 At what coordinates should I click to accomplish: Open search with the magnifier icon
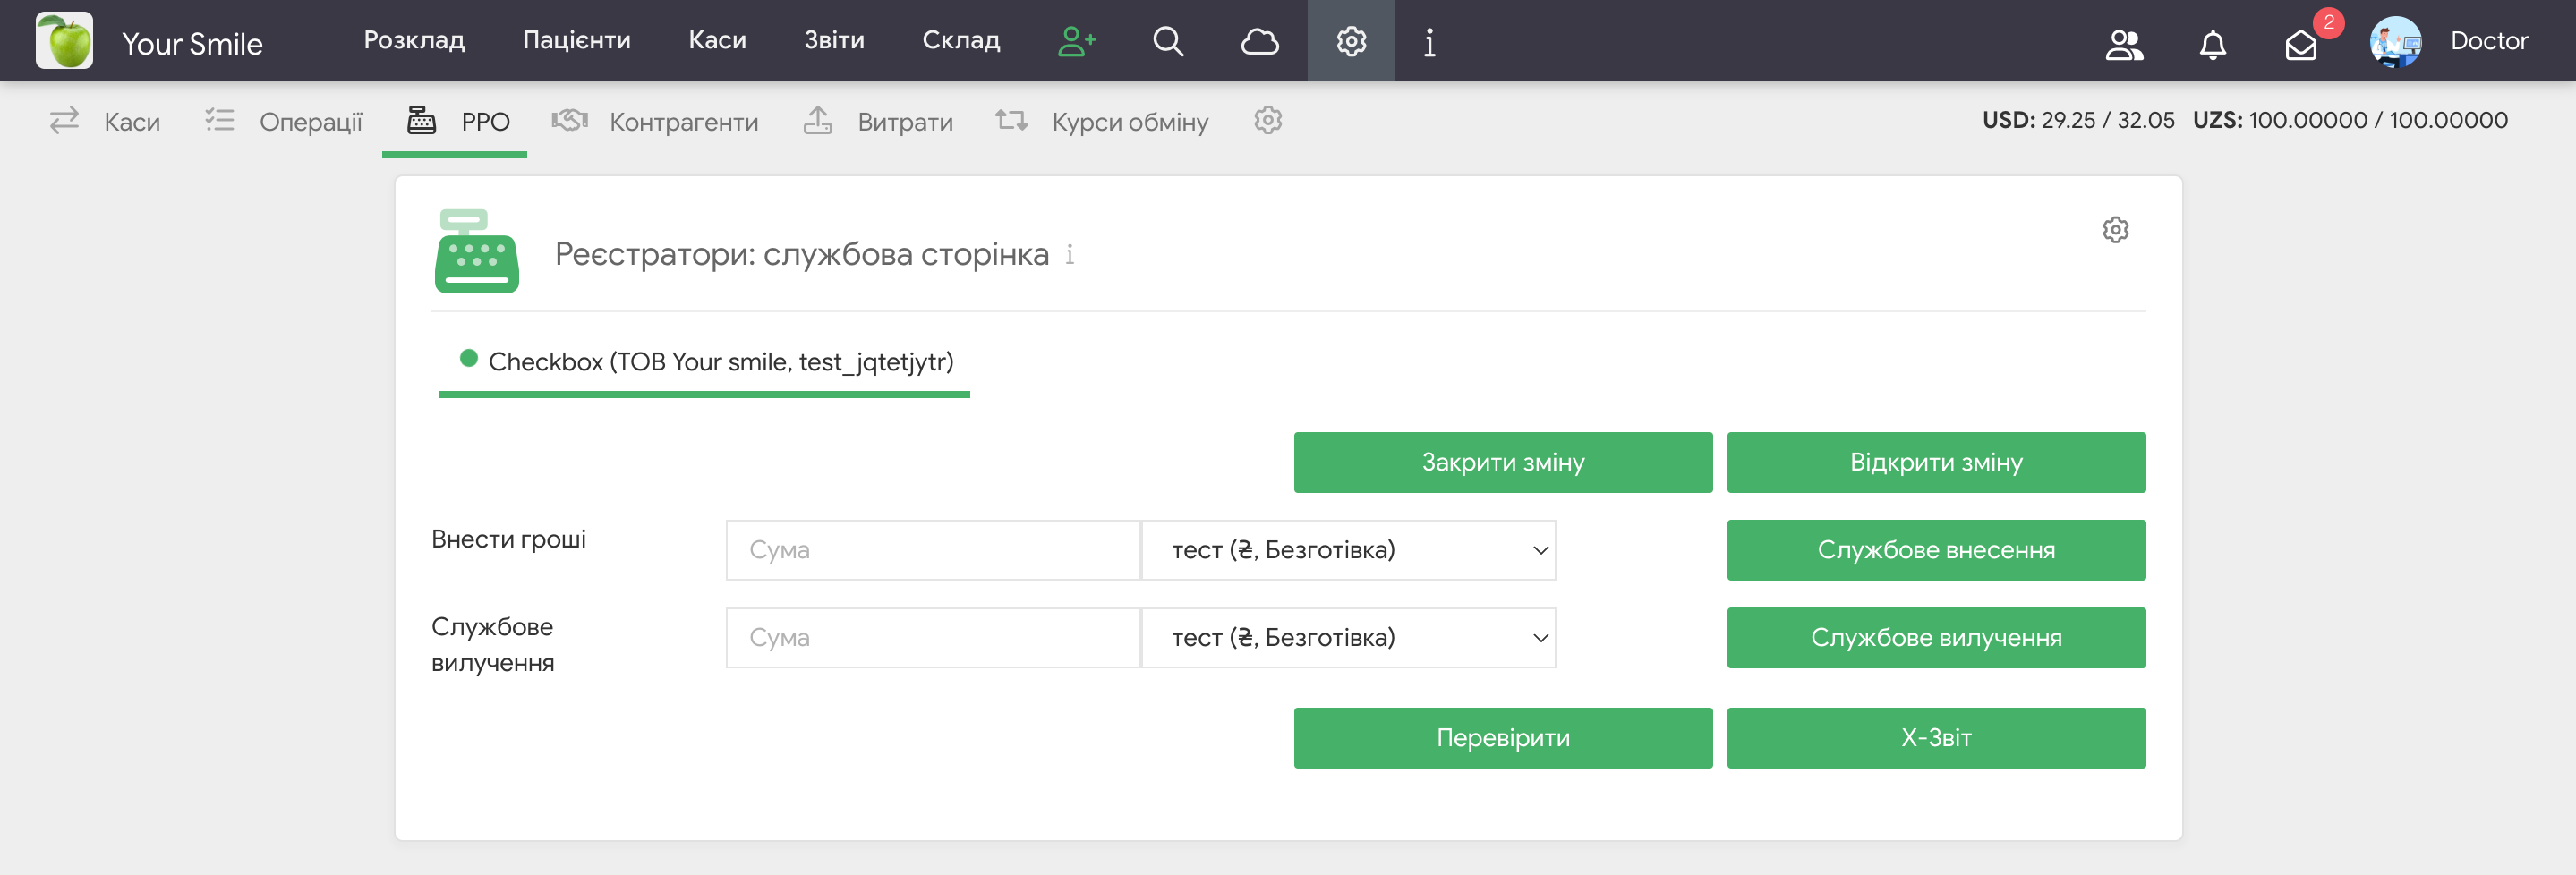coord(1168,41)
